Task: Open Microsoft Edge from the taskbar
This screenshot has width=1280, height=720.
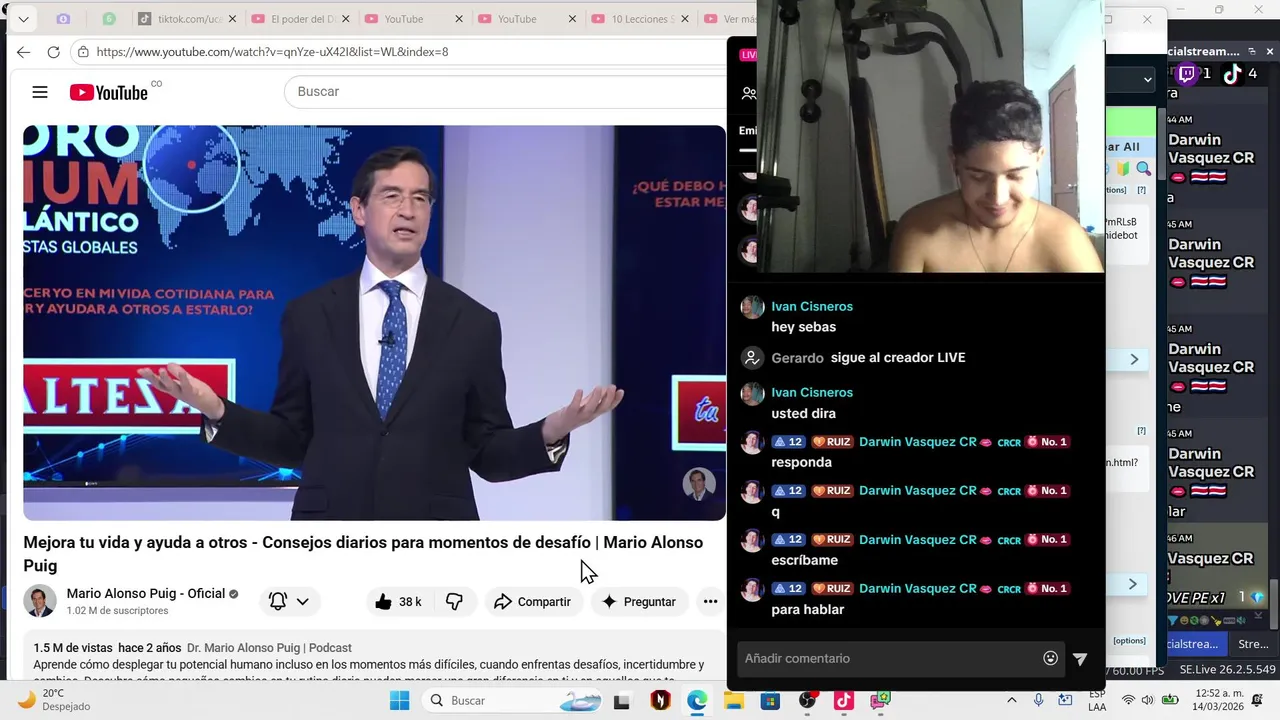Action: [x=697, y=701]
